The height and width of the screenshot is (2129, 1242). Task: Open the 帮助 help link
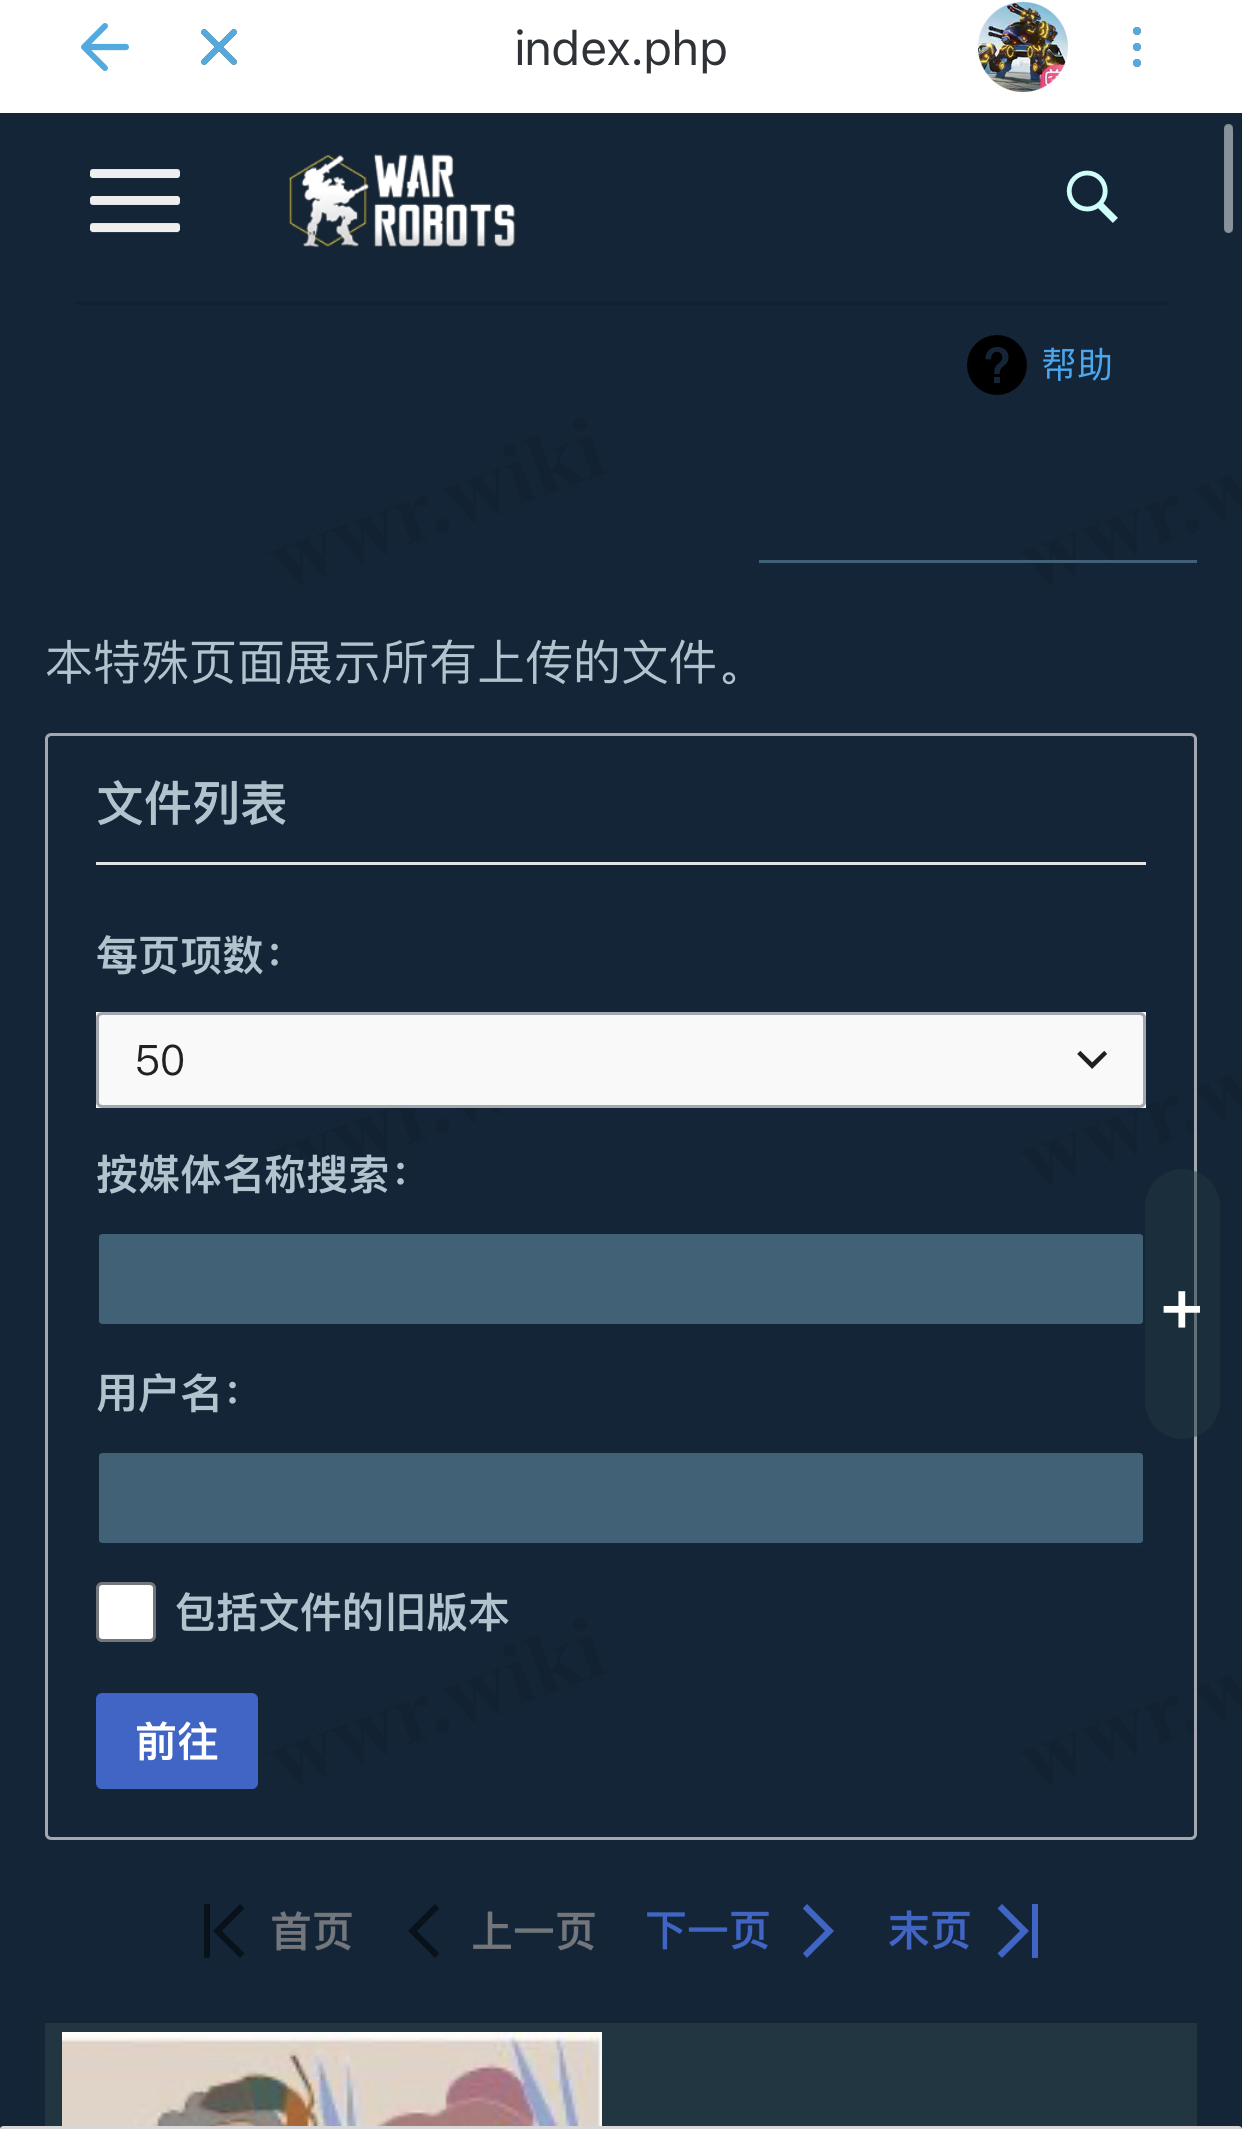click(1077, 365)
